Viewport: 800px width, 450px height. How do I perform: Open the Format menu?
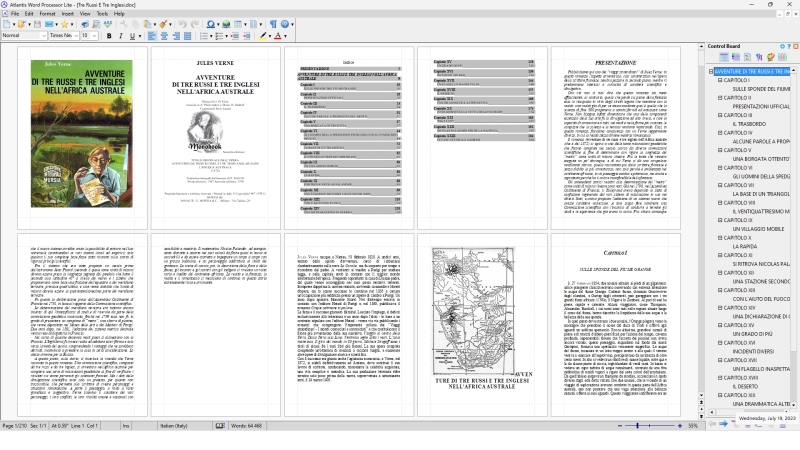tap(47, 14)
